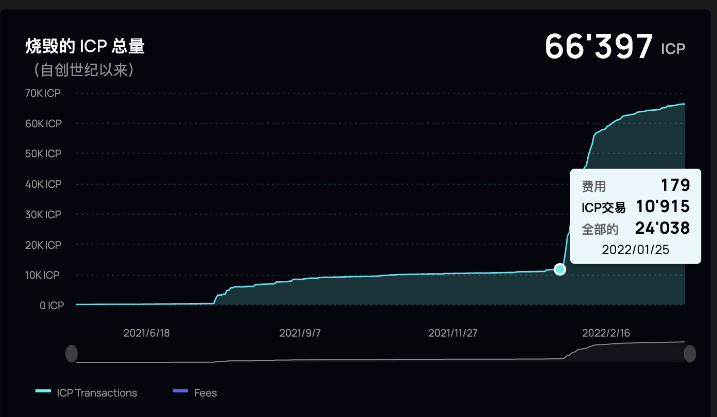717x417 pixels.
Task: Click the tooltip ICP交易 value 10'915
Action: coord(663,207)
